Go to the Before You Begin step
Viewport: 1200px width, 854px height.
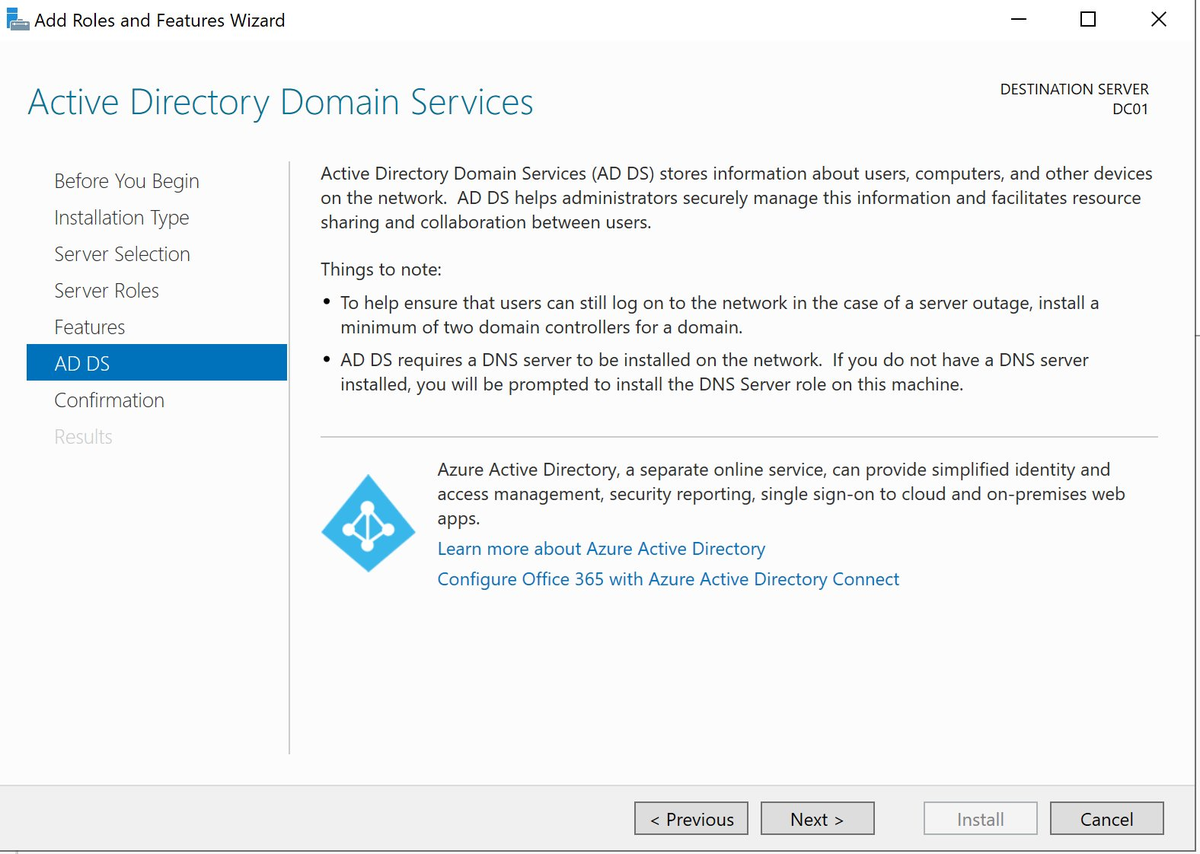point(126,181)
